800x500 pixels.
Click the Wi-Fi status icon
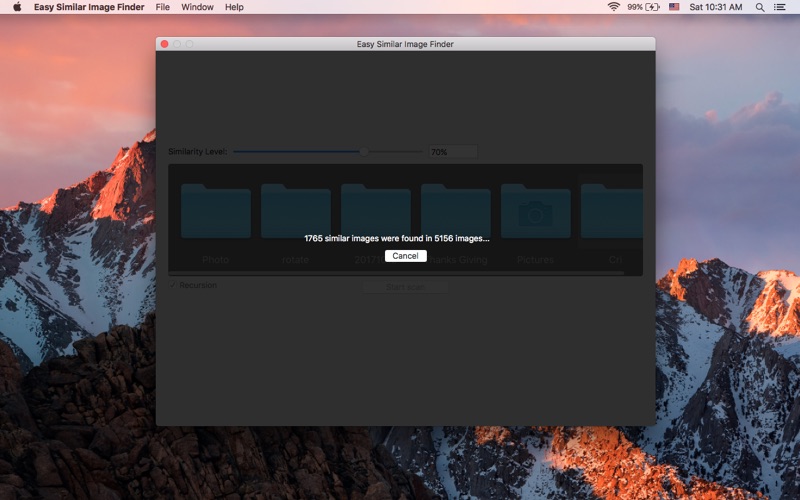[x=613, y=7]
